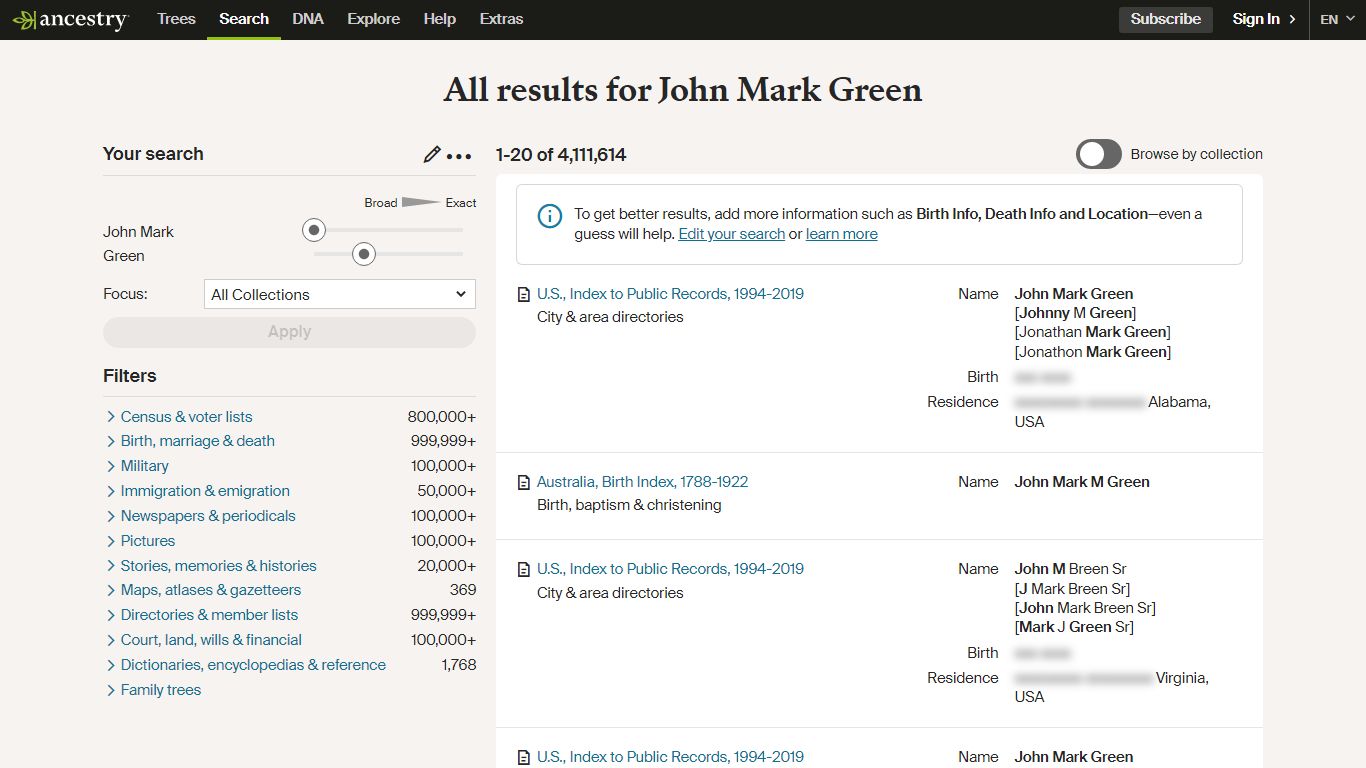
Task: Open Australia, Birth Index, 1788-1922 result
Action: tap(642, 482)
